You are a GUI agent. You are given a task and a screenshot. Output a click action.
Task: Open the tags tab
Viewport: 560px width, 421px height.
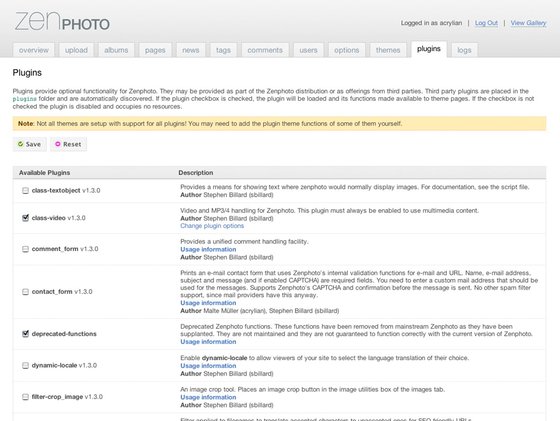click(x=223, y=50)
